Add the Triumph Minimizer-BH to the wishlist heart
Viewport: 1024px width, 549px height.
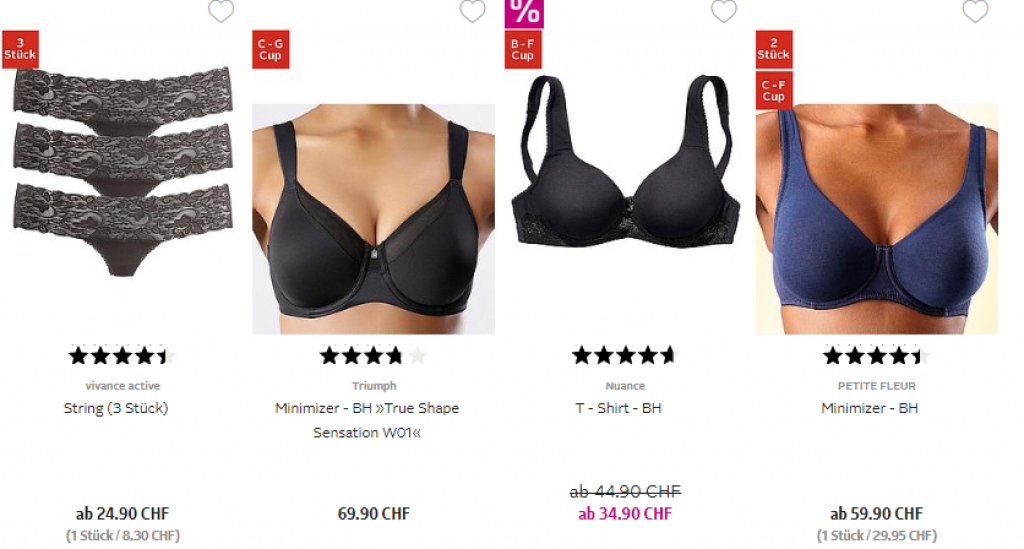pos(472,10)
